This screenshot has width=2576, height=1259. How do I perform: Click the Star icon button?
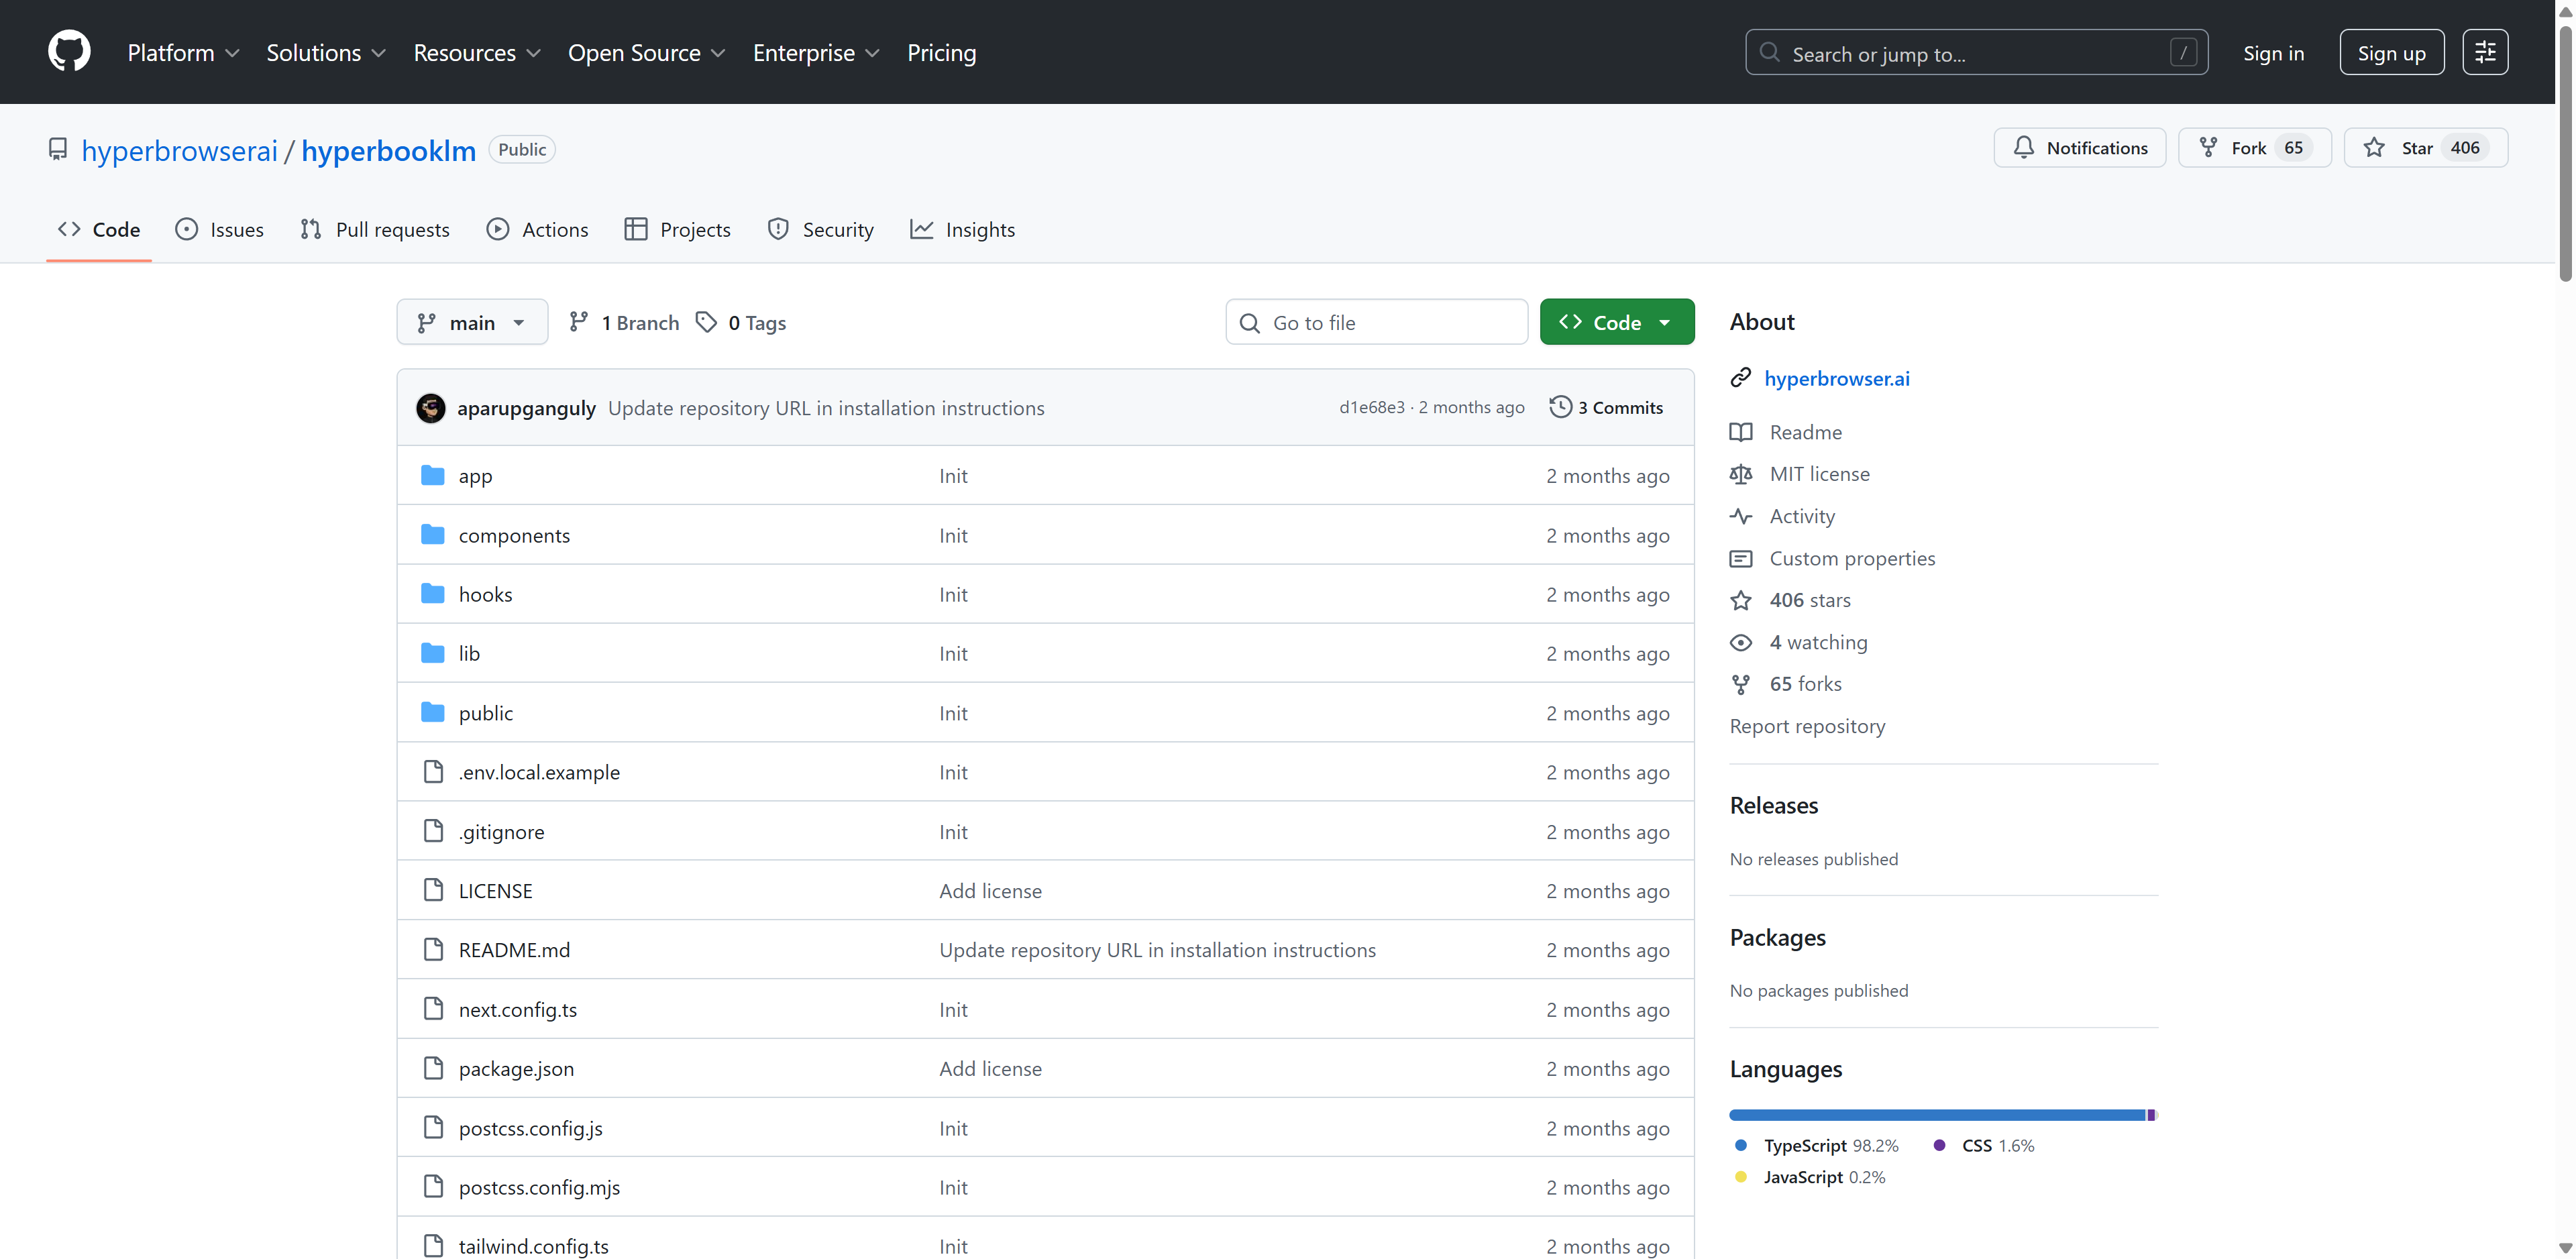pyautogui.click(x=2374, y=148)
